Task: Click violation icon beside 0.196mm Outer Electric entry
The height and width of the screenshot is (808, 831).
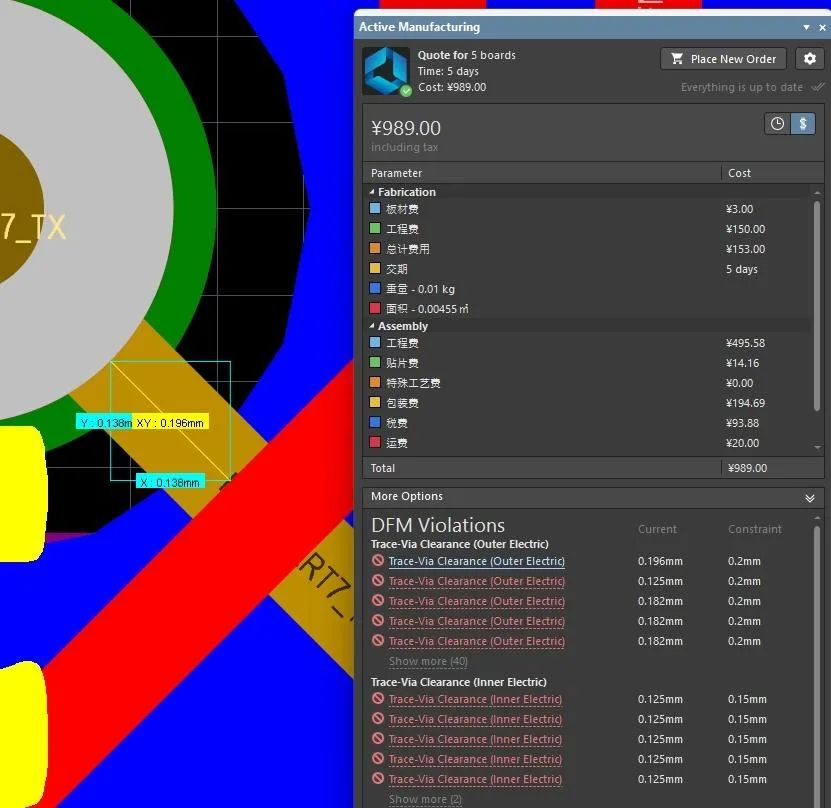Action: (x=377, y=561)
